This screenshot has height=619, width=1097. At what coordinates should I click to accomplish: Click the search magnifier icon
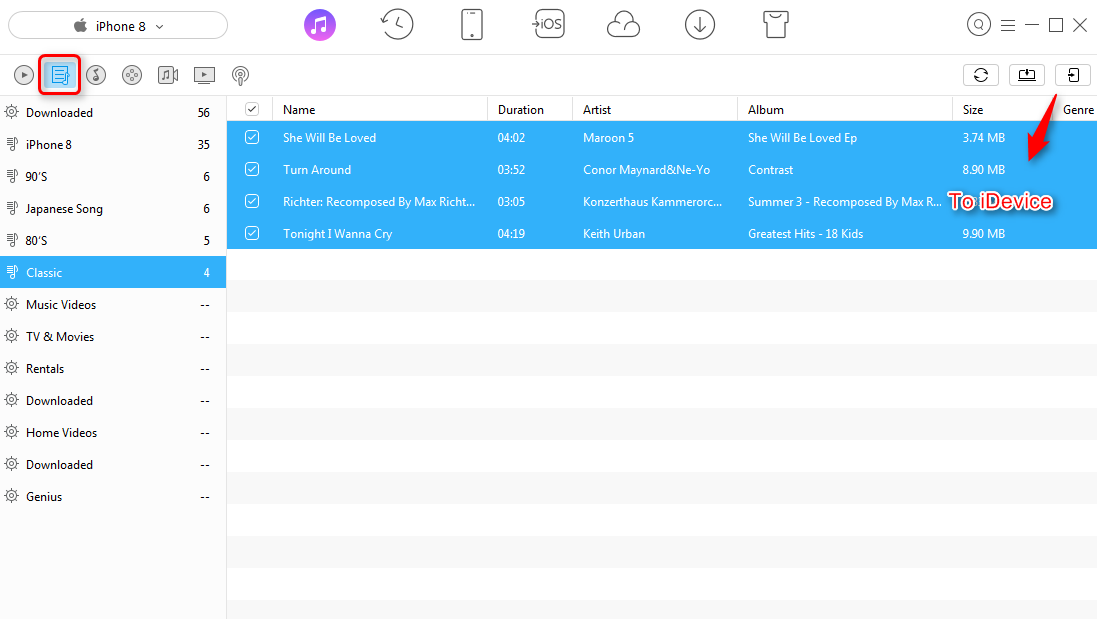[979, 25]
